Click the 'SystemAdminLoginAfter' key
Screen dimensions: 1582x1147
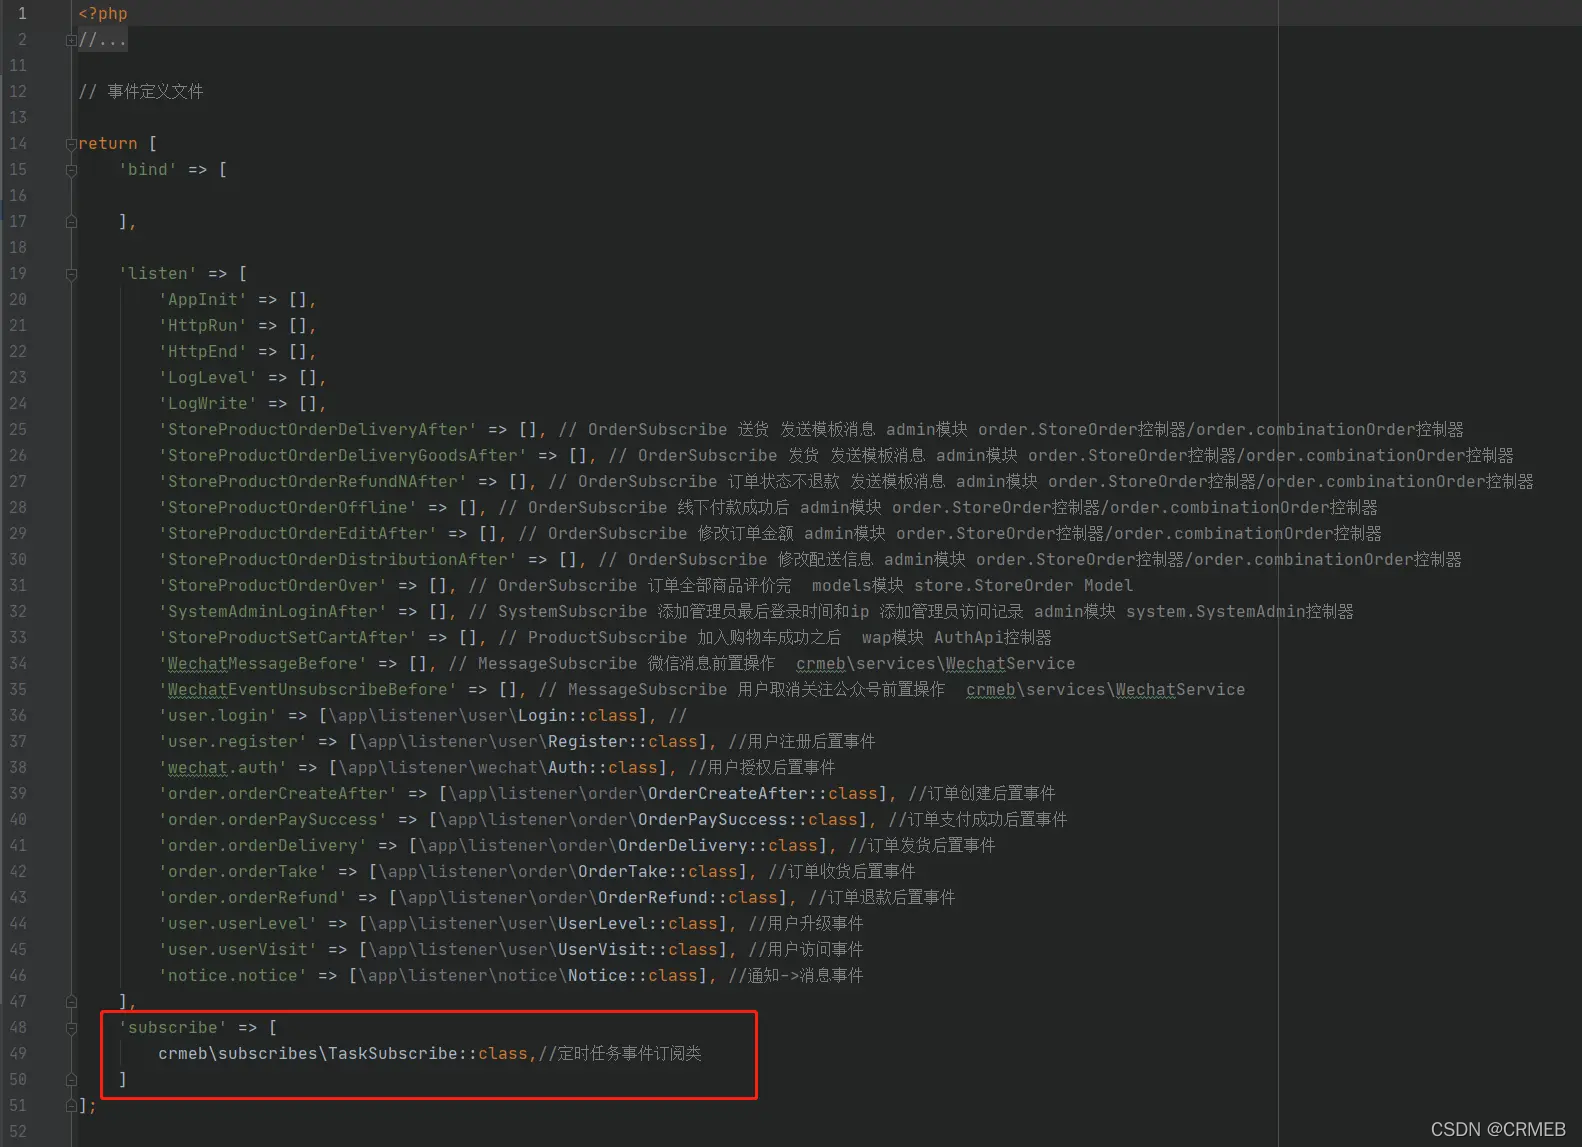(x=273, y=612)
